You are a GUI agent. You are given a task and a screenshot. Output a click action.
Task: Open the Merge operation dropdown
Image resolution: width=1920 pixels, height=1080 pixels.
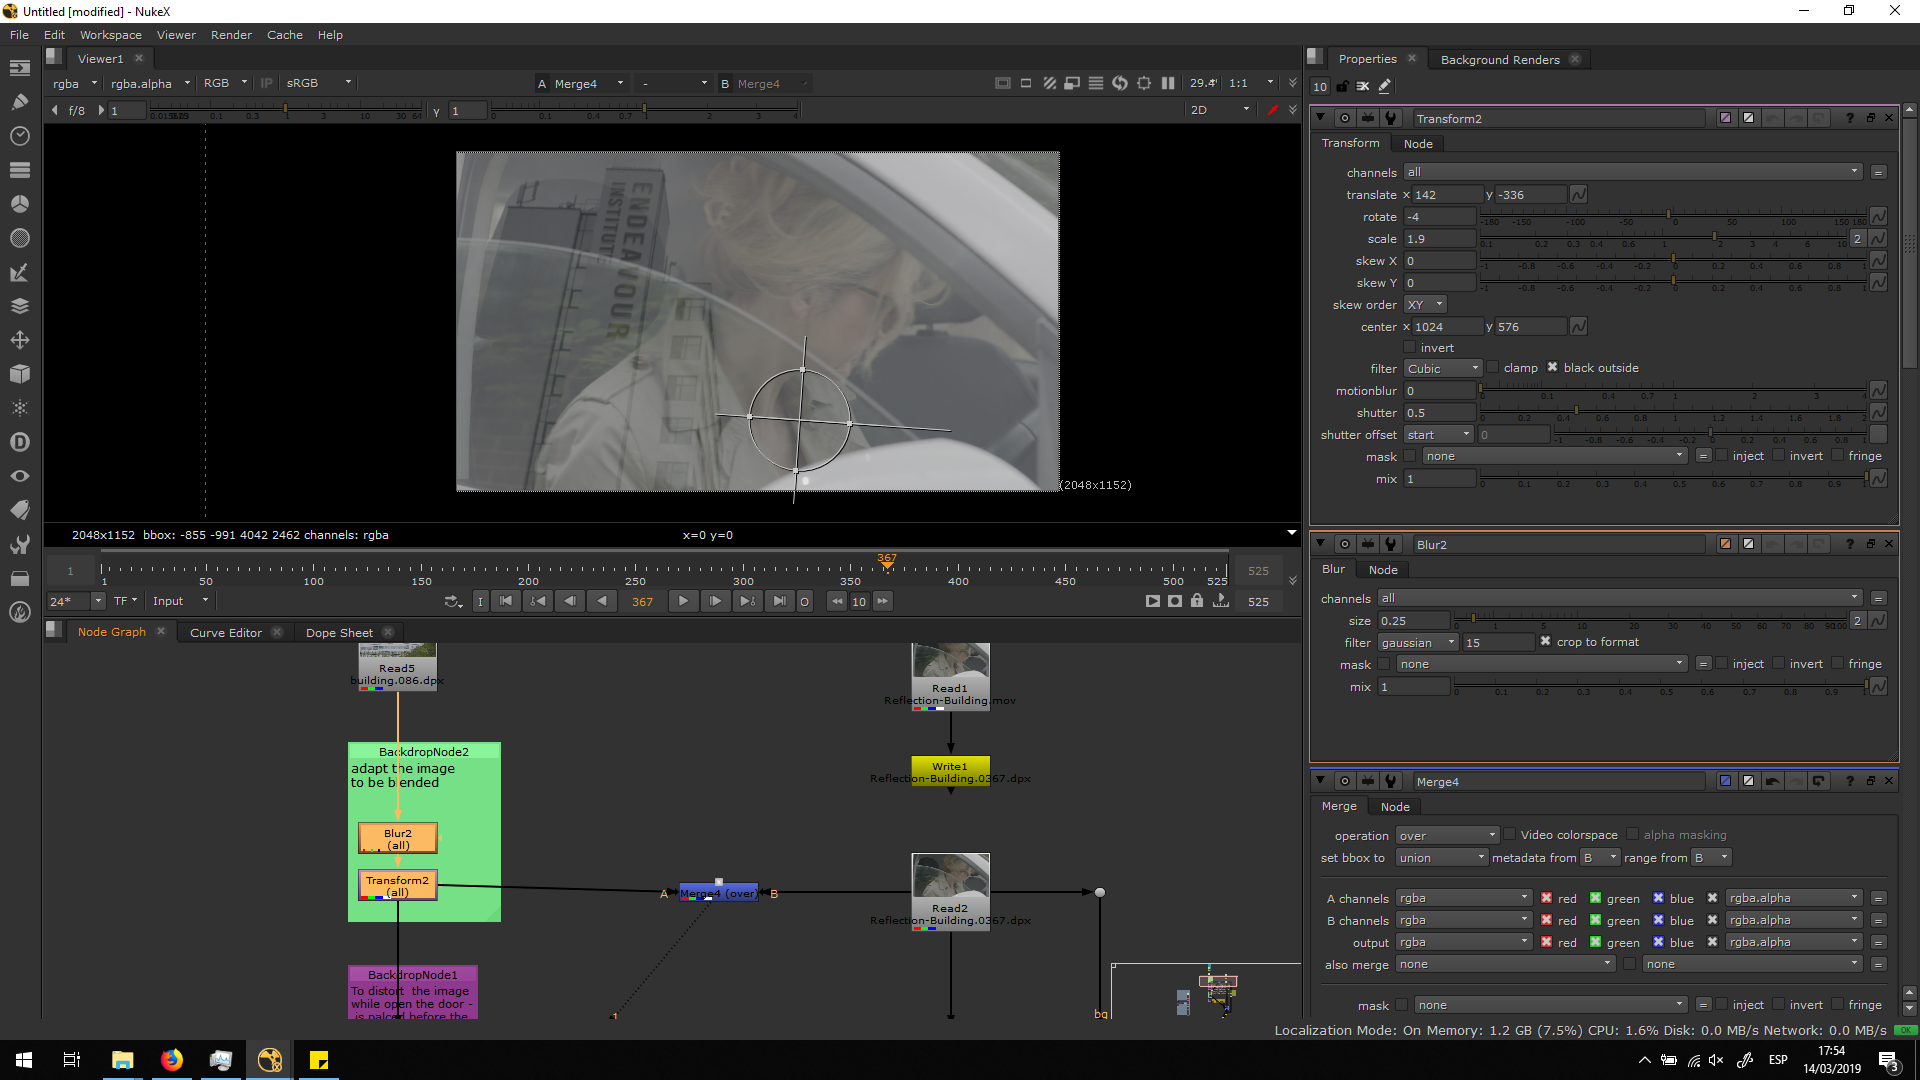click(1447, 835)
